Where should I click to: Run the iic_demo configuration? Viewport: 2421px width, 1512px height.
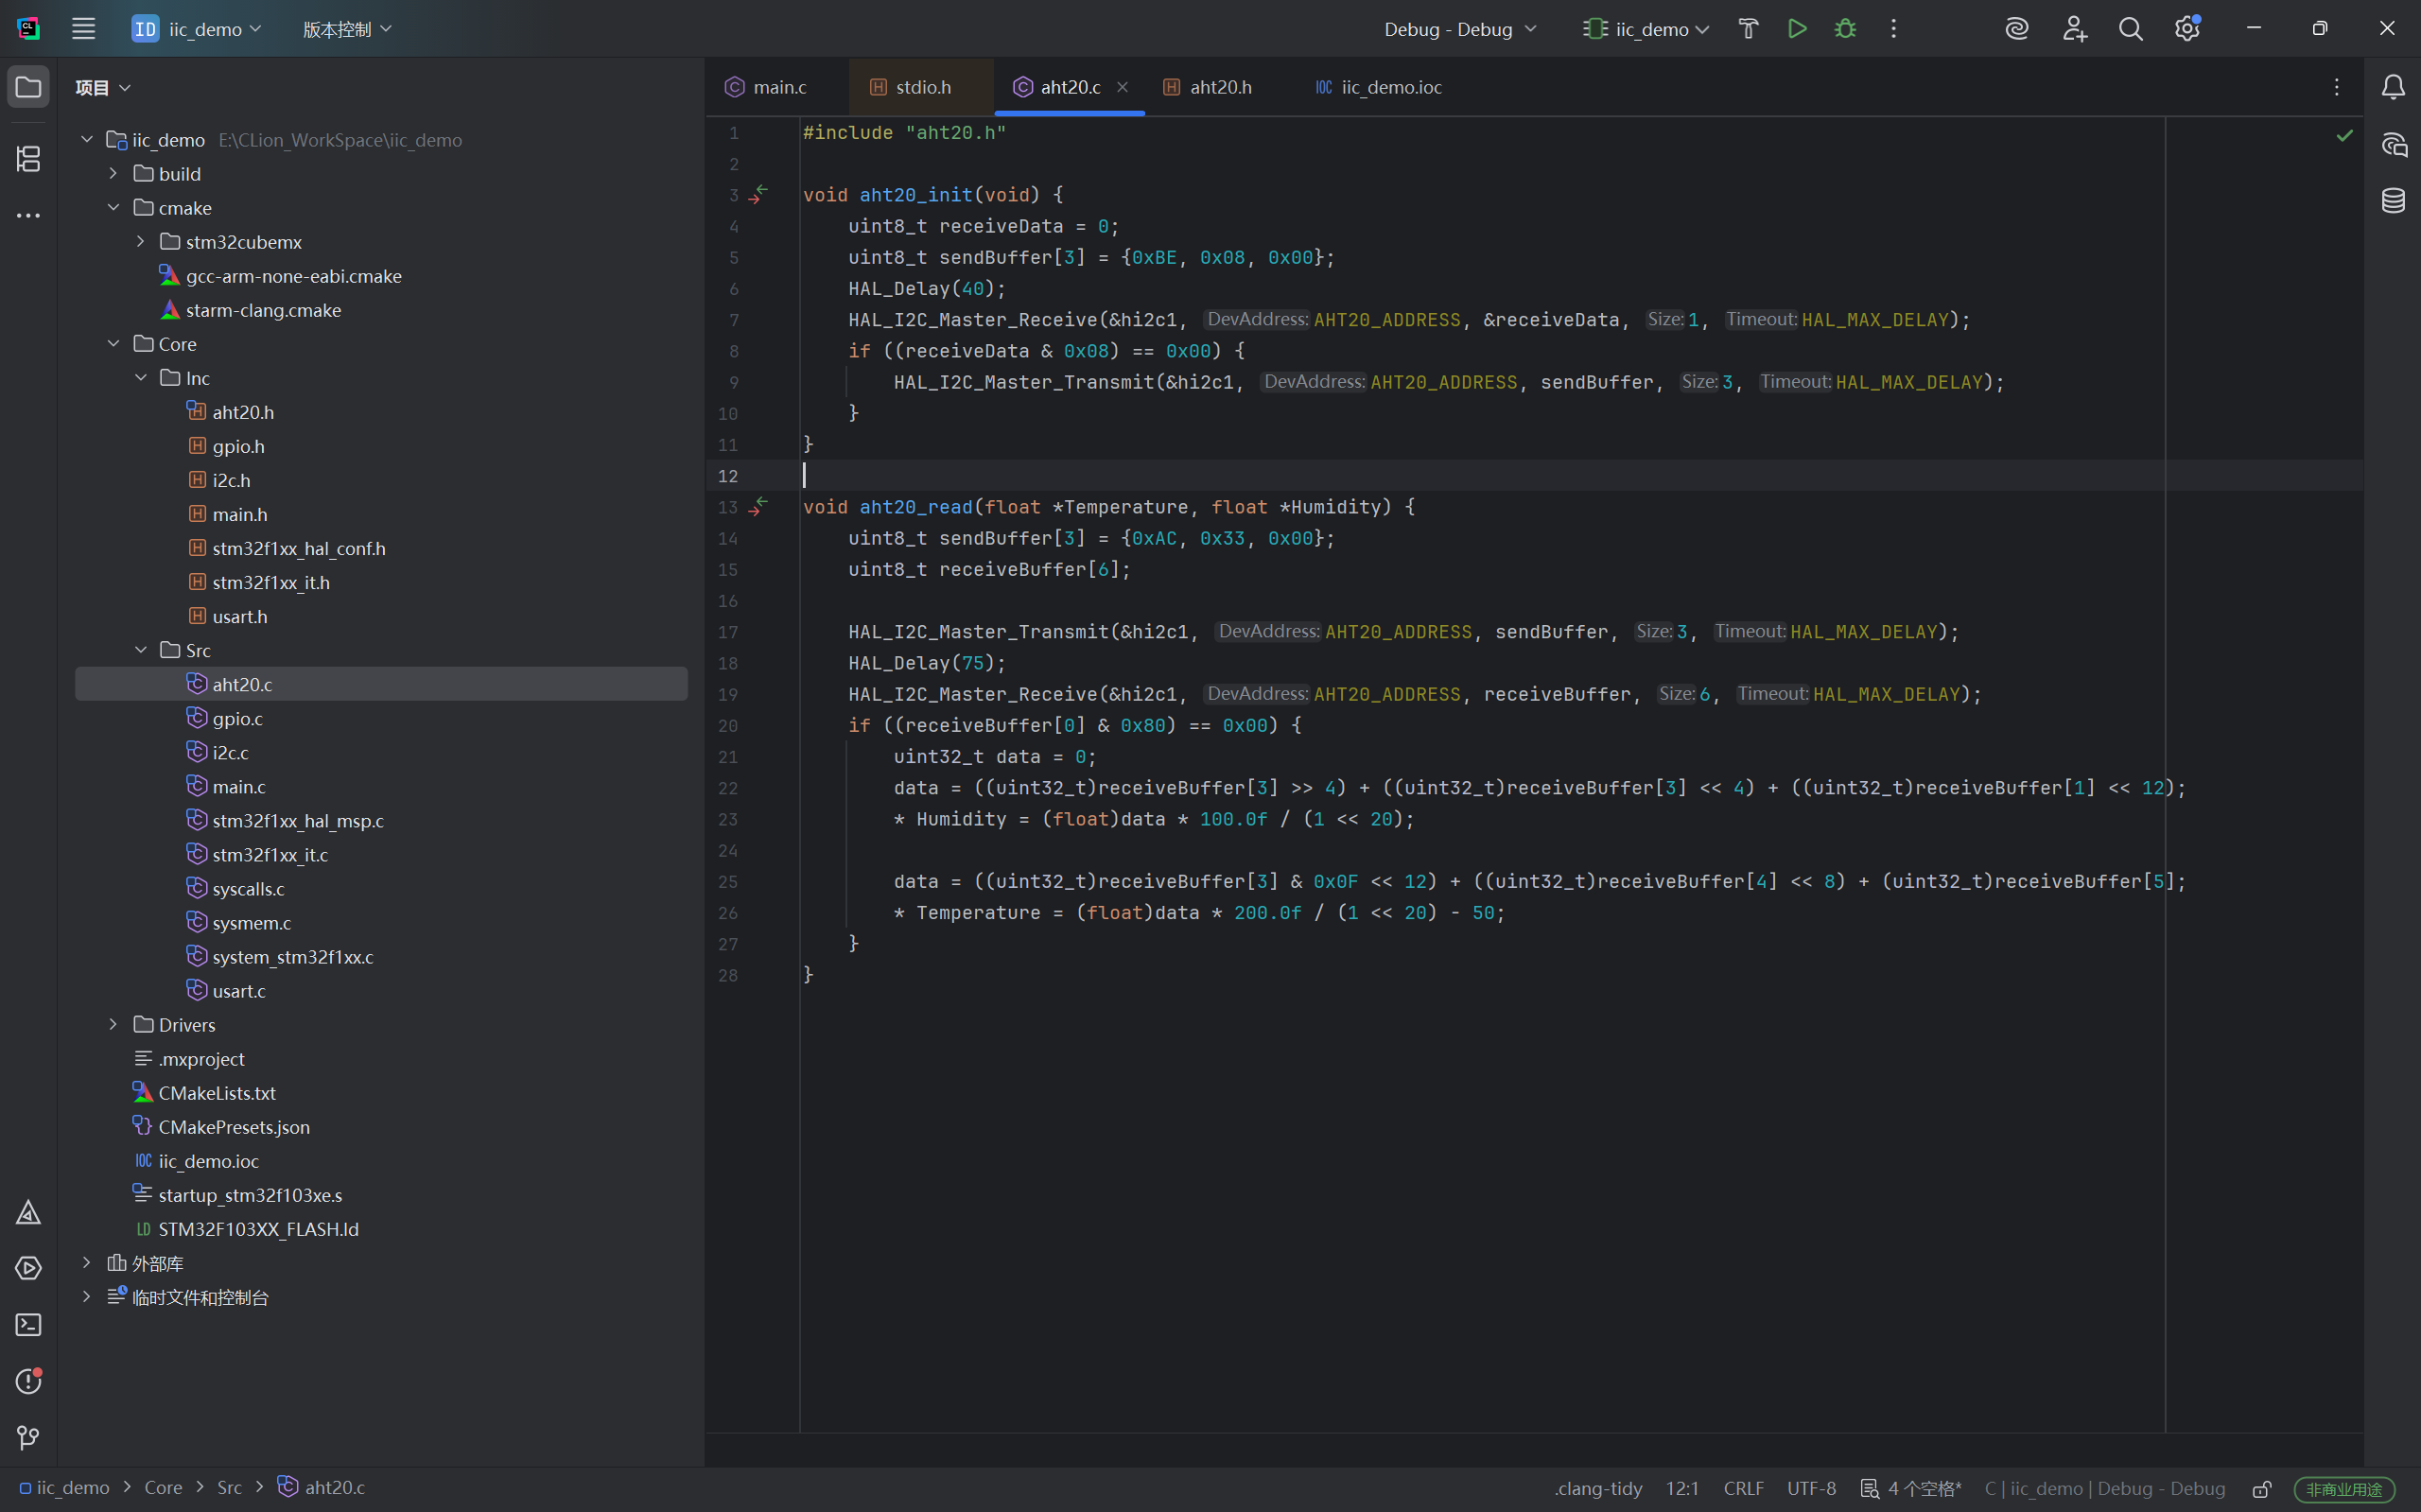pos(1797,29)
